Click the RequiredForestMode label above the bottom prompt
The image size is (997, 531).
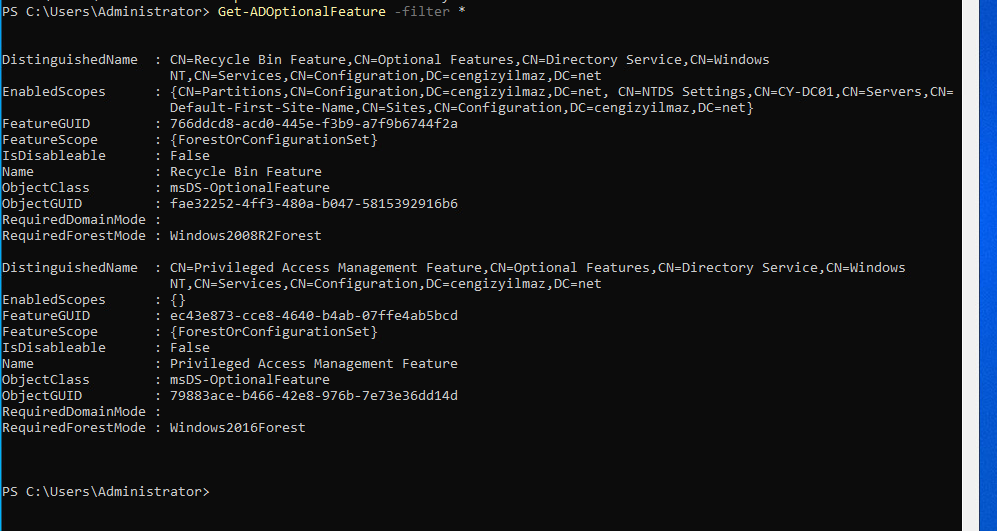point(74,428)
